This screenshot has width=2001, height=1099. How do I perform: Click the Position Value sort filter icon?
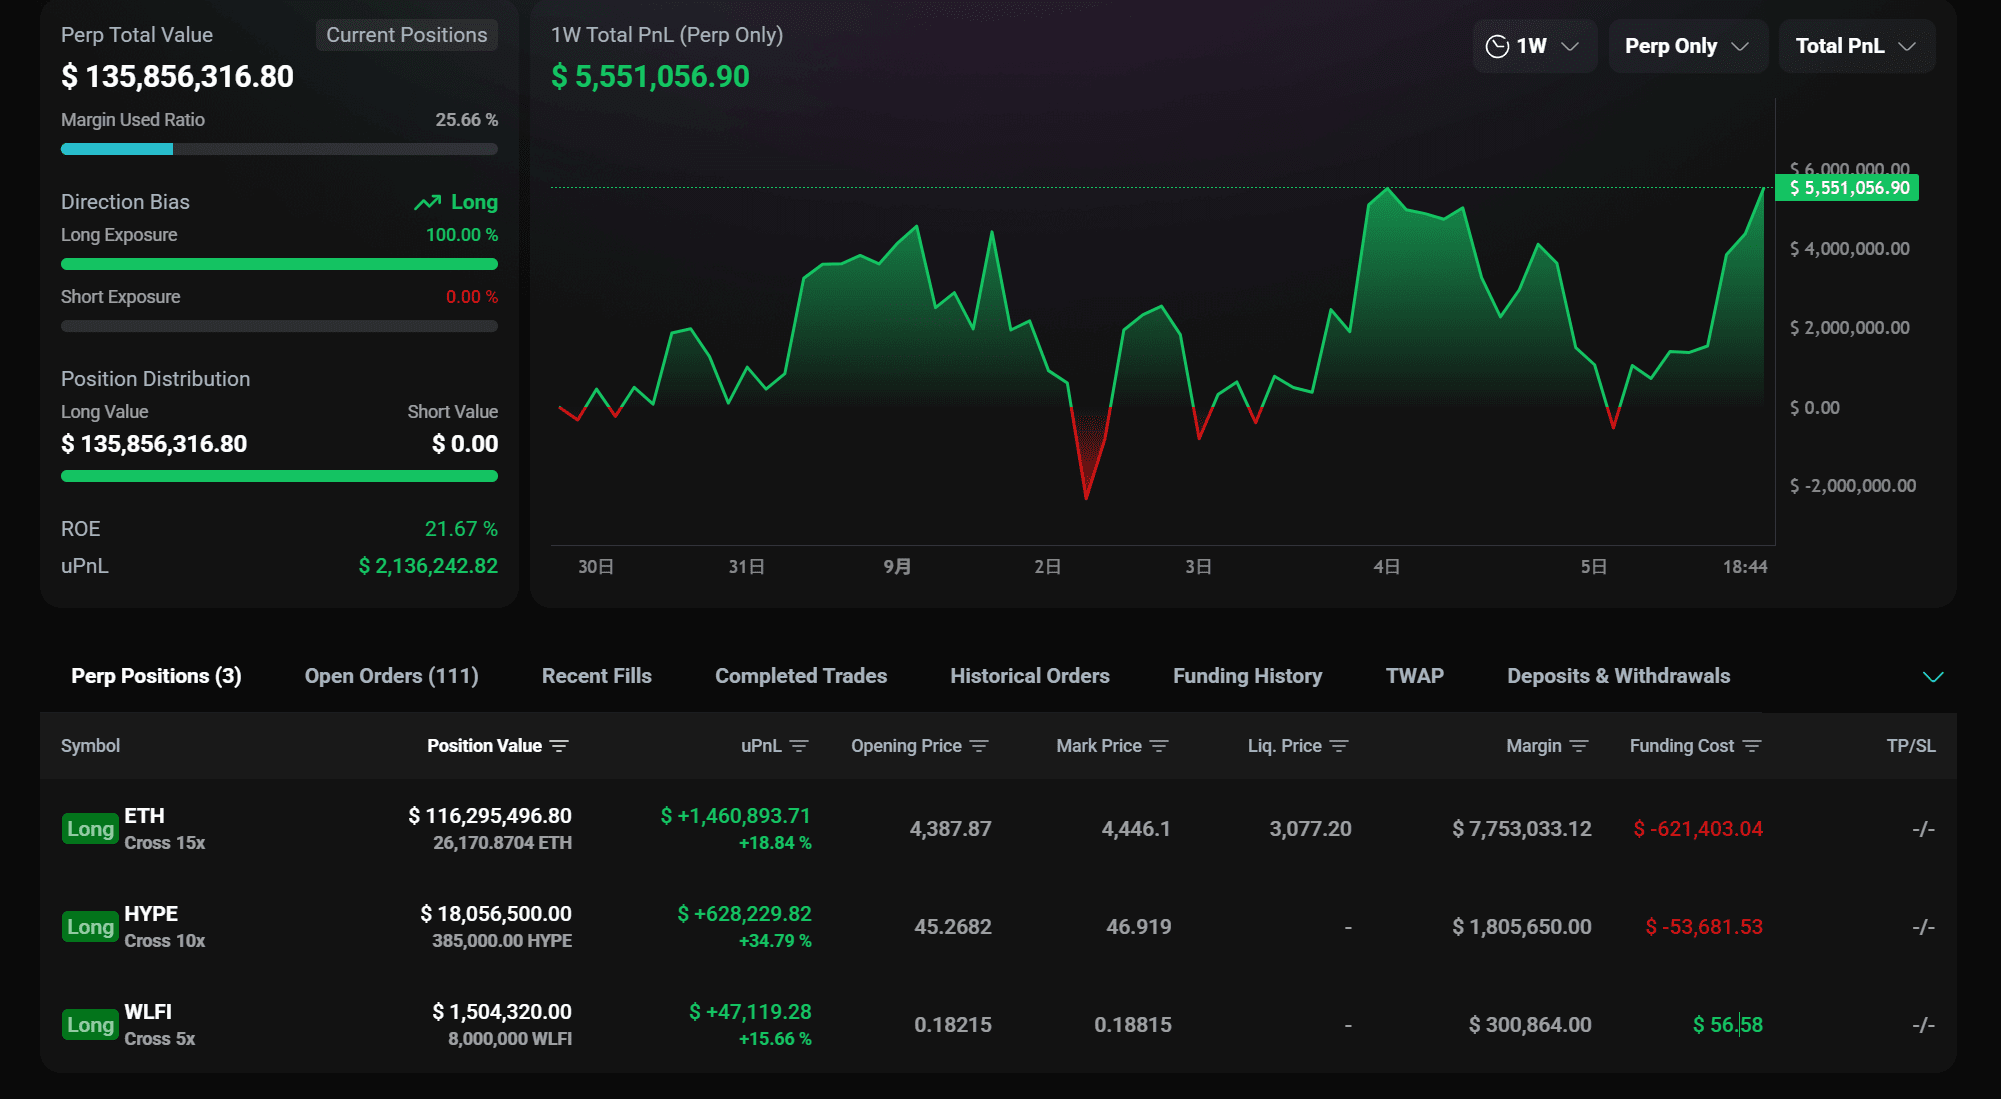(x=559, y=746)
